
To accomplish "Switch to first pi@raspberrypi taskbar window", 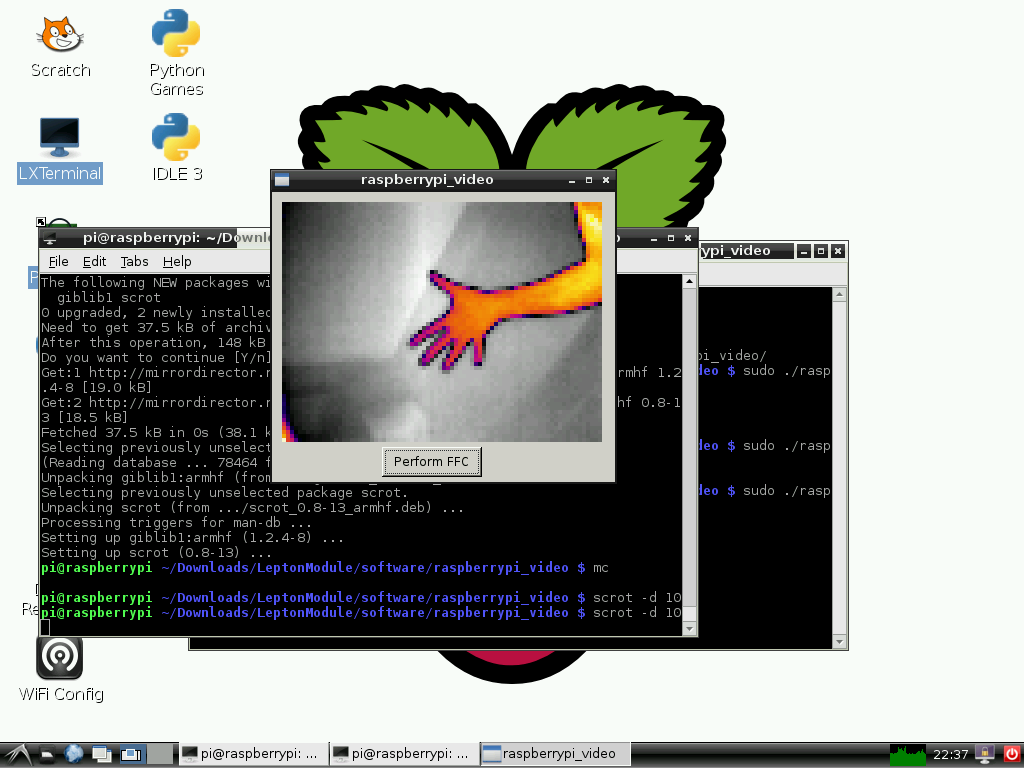I will [253, 754].
